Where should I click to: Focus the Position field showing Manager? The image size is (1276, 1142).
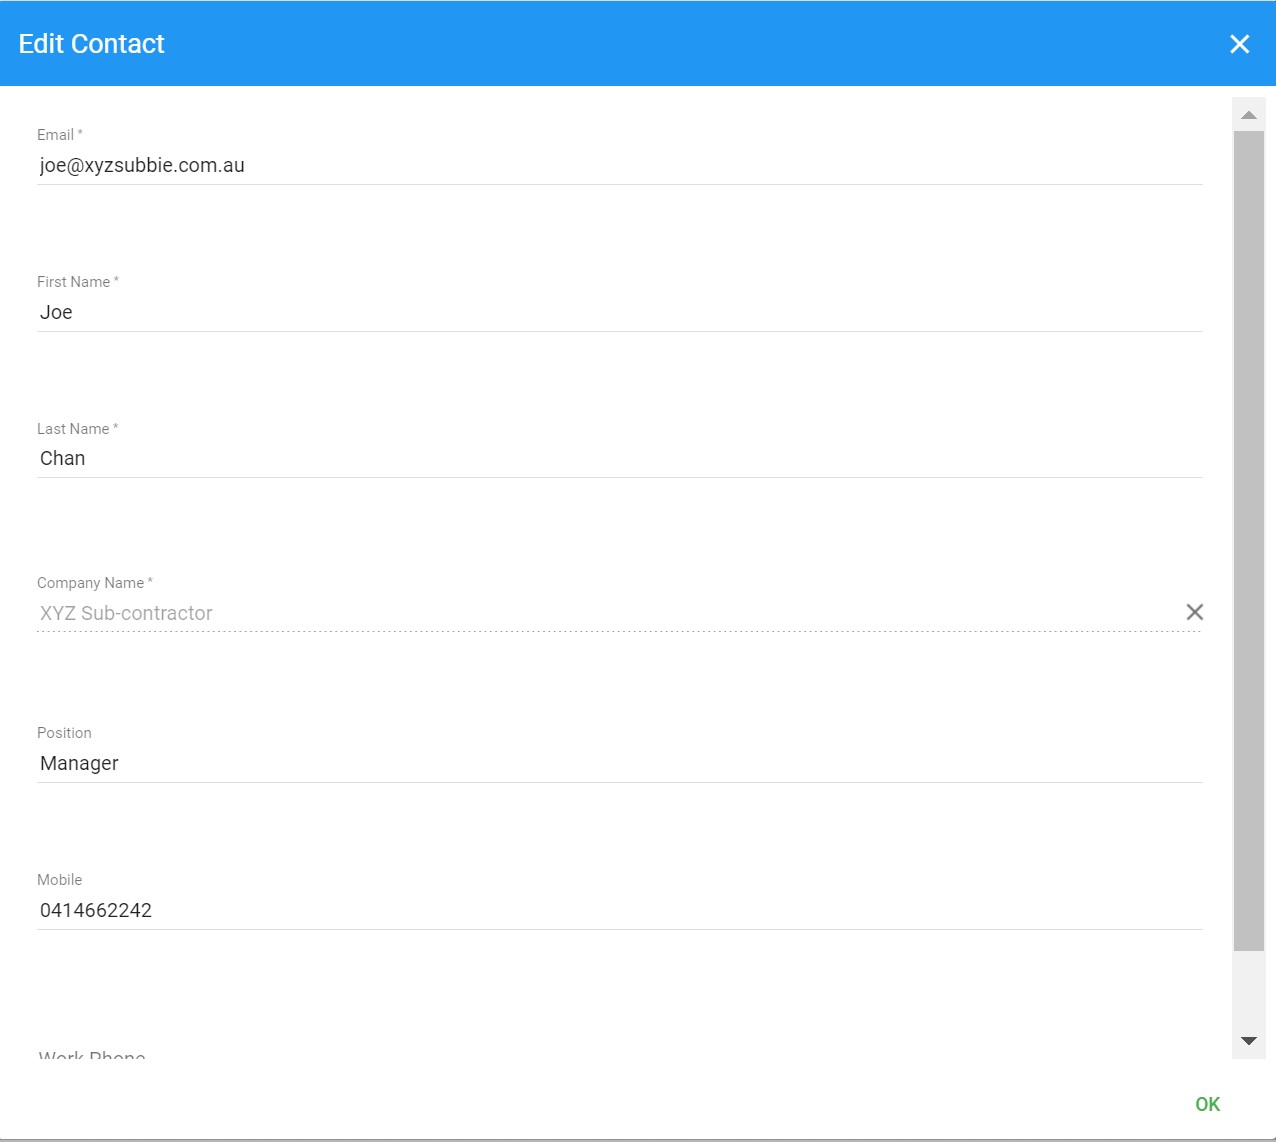[x=619, y=764]
